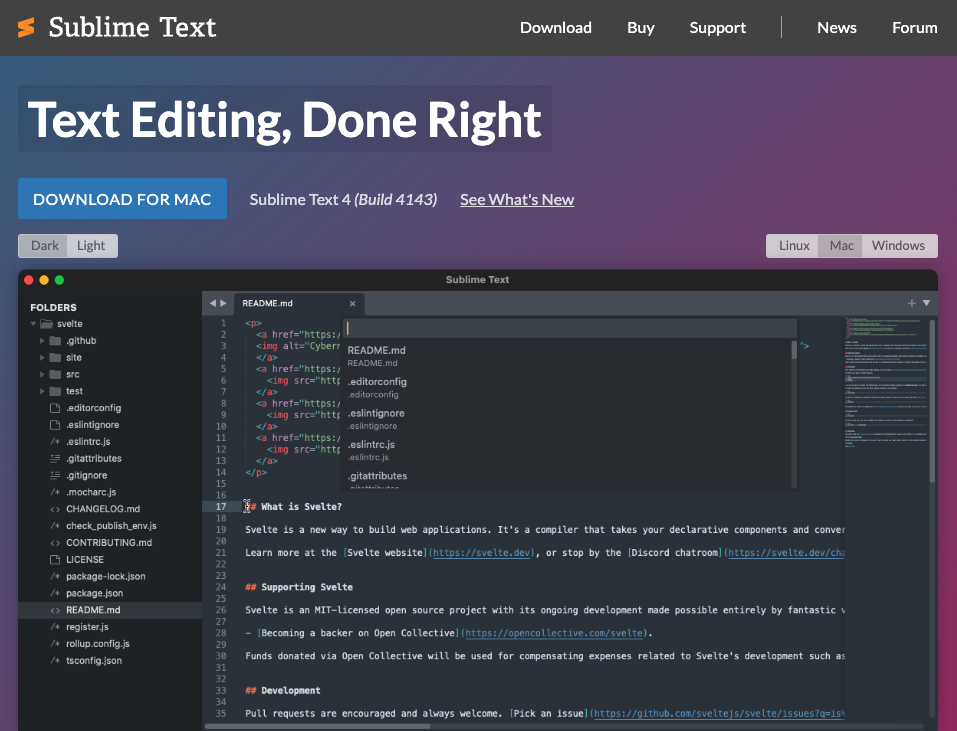This screenshot has width=957, height=731.
Task: Select README.md in Goto Anything results
Action: (x=568, y=356)
